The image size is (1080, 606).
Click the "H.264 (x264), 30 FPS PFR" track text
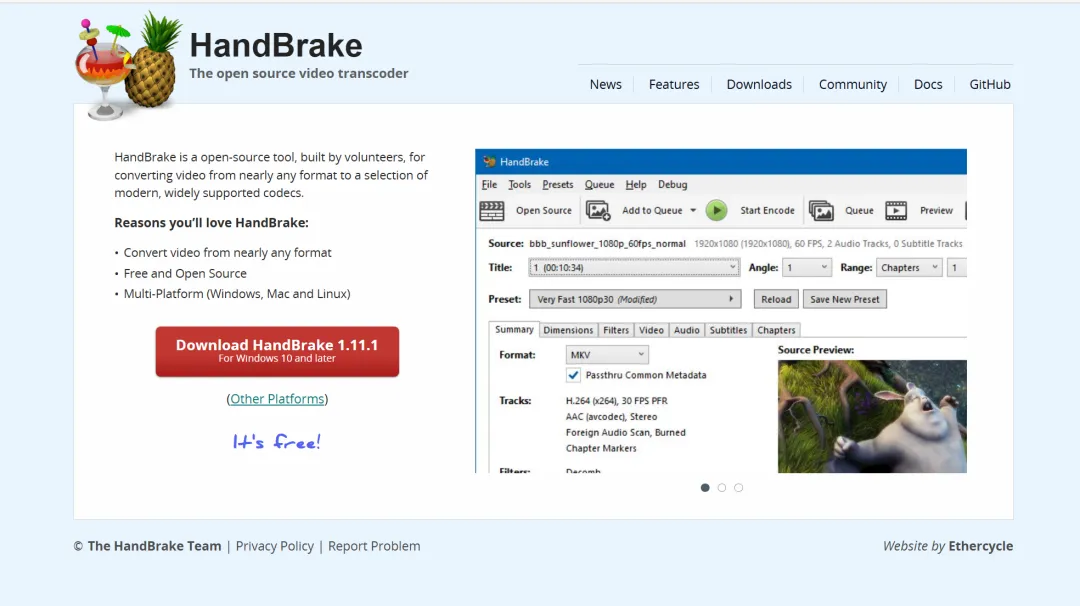616,401
